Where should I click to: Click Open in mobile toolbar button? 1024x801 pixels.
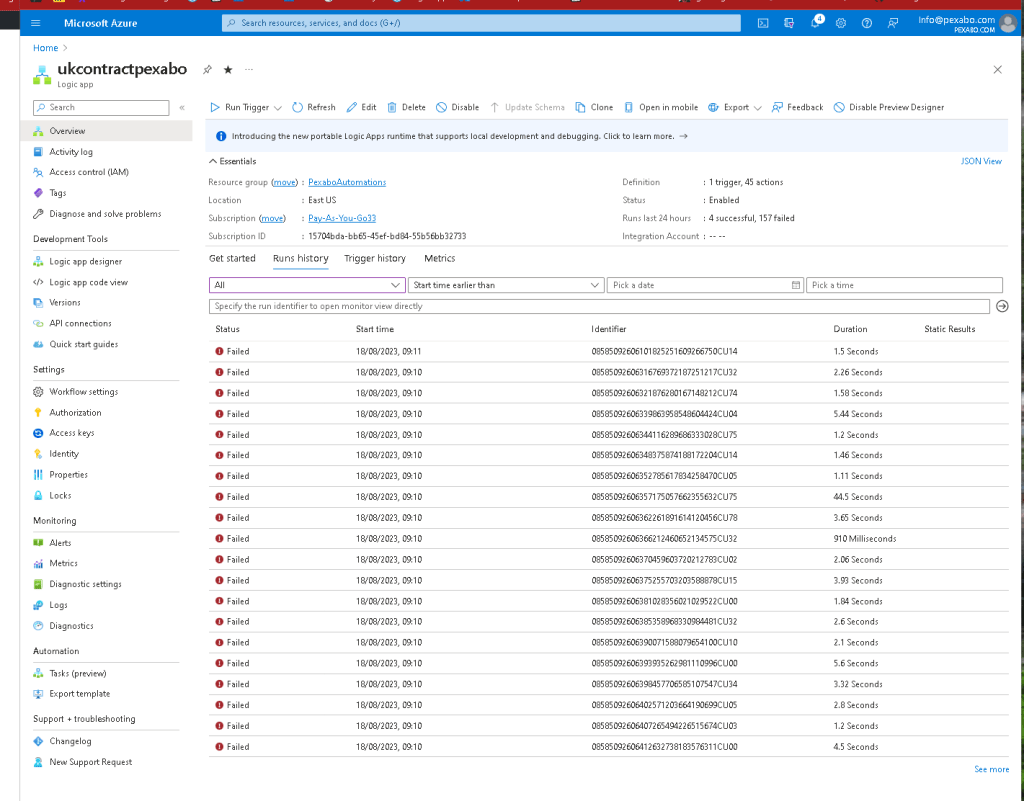pyautogui.click(x=661, y=107)
